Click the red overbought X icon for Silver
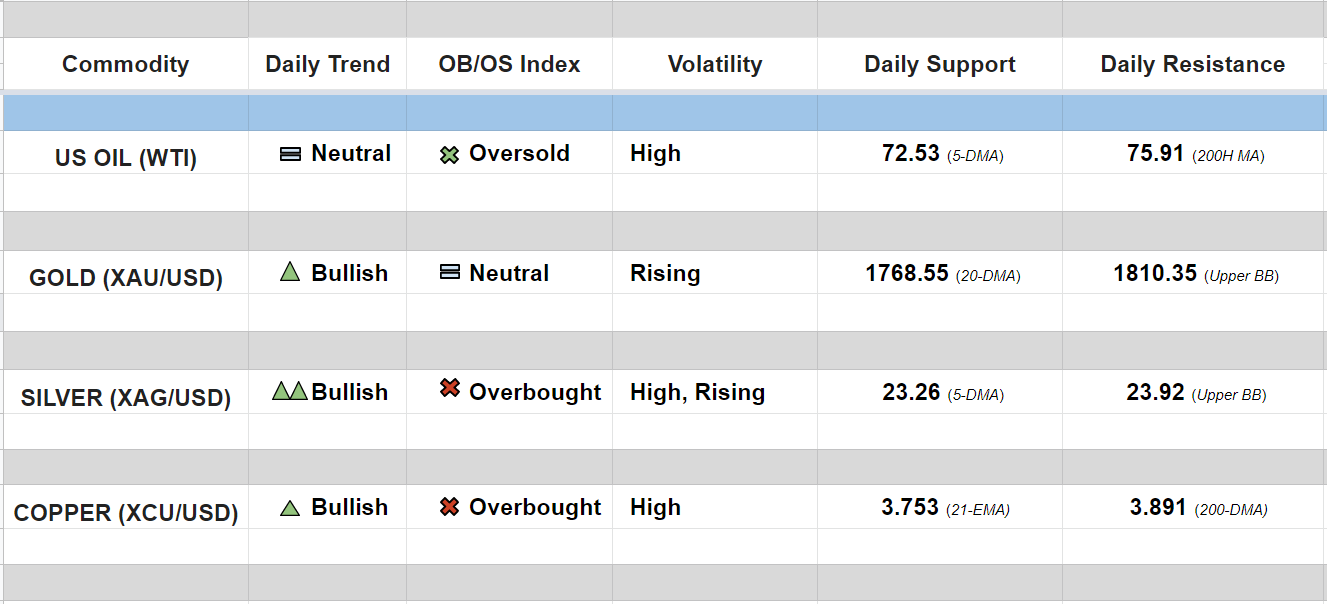Screen dimensions: 1327x604 click(450, 389)
